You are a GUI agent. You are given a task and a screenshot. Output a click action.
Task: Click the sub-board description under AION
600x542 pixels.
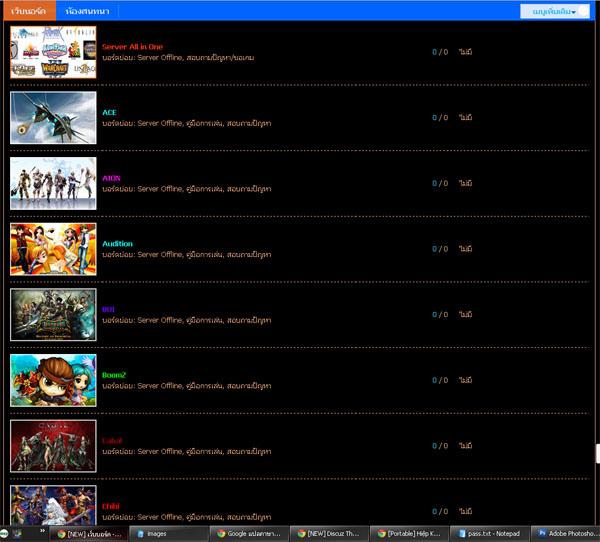click(187, 189)
